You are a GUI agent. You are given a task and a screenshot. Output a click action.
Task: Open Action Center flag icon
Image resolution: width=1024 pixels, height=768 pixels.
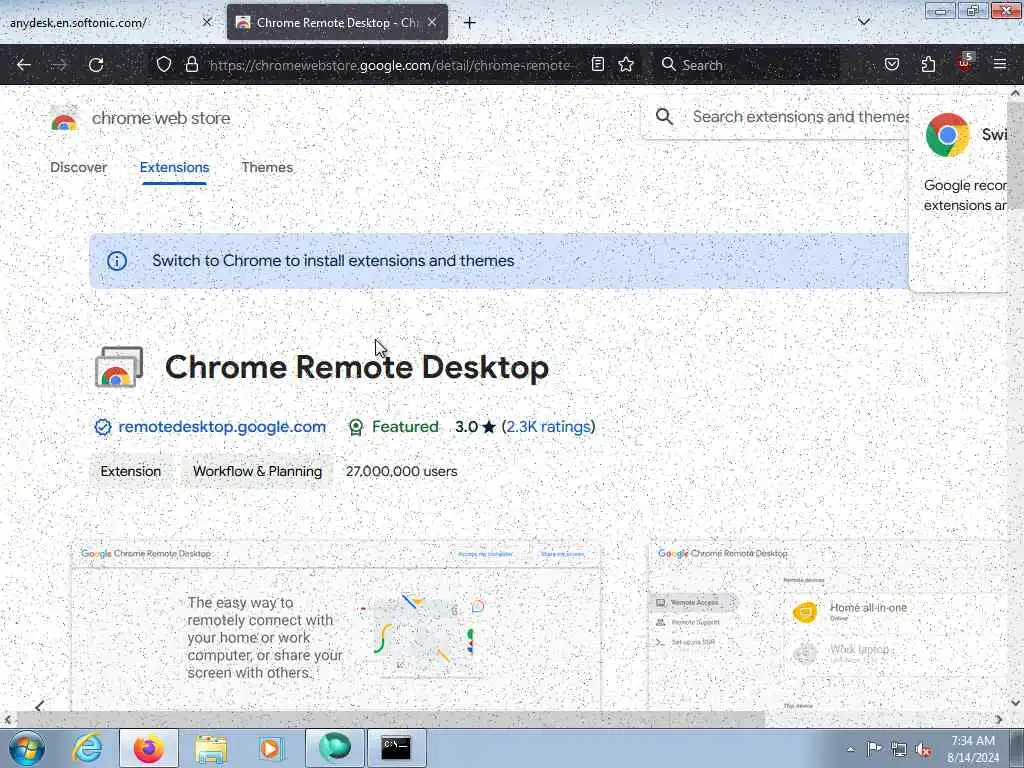tap(874, 749)
